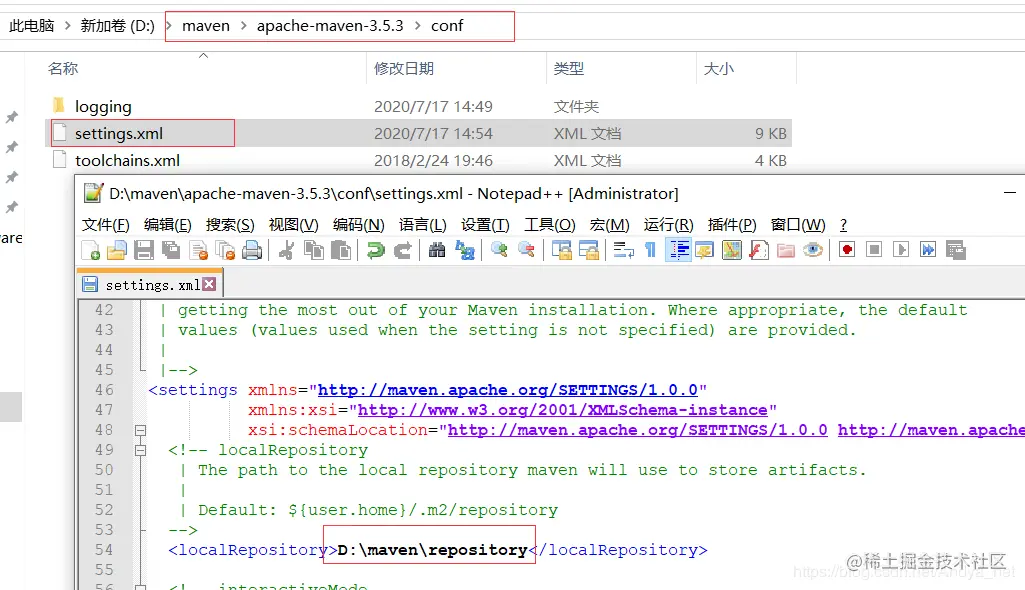
Task: Click the first schemaLocation link on line 48
Action: [x=637, y=431]
